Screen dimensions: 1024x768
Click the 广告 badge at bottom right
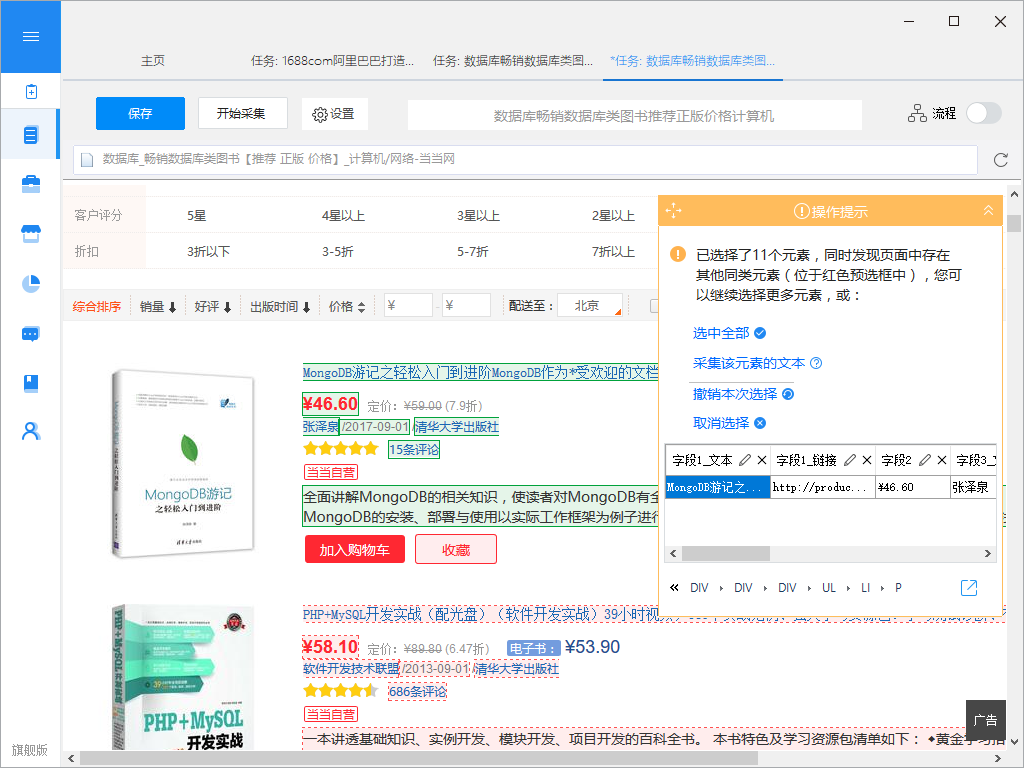tap(985, 720)
